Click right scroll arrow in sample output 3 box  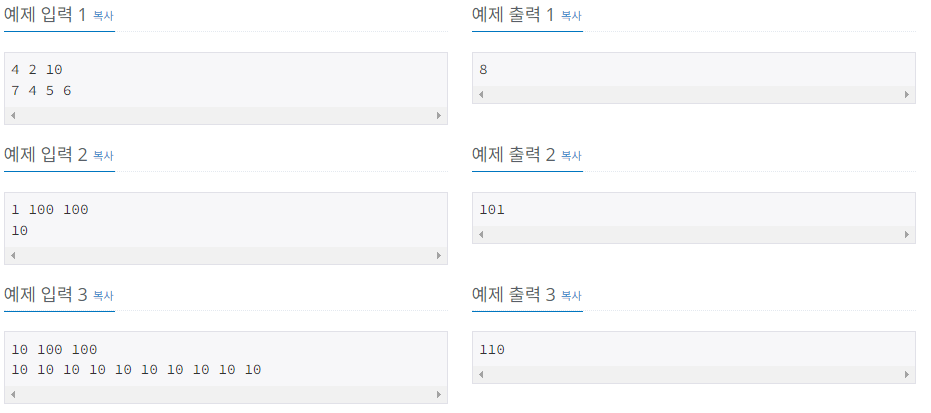coord(907,374)
